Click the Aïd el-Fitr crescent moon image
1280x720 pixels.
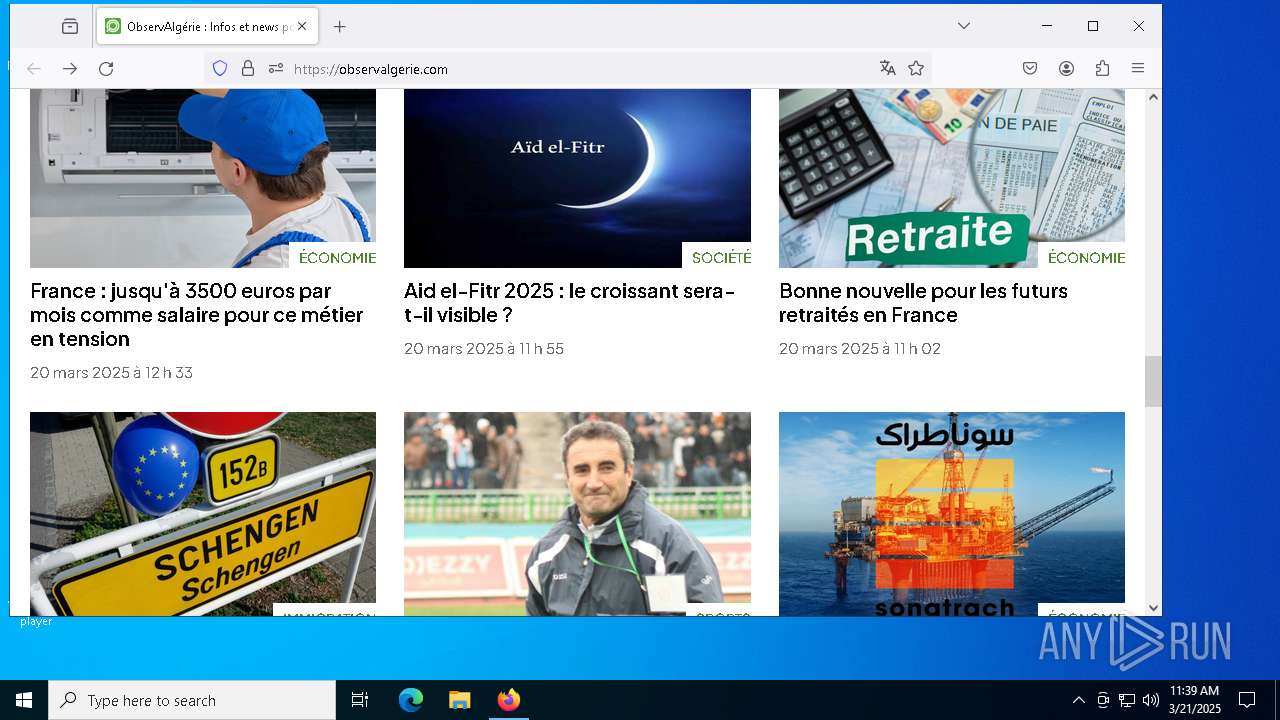[577, 178]
